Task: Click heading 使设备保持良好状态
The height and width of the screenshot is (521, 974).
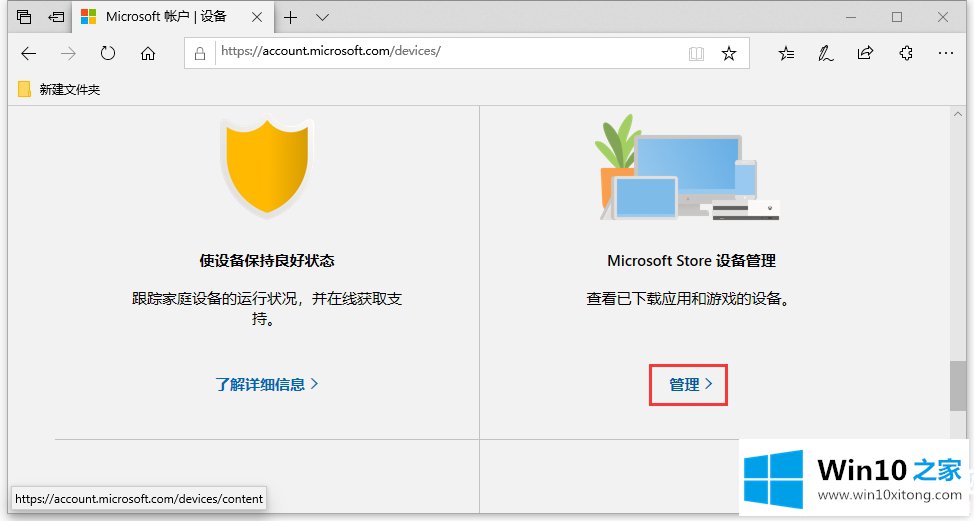Action: (x=266, y=261)
